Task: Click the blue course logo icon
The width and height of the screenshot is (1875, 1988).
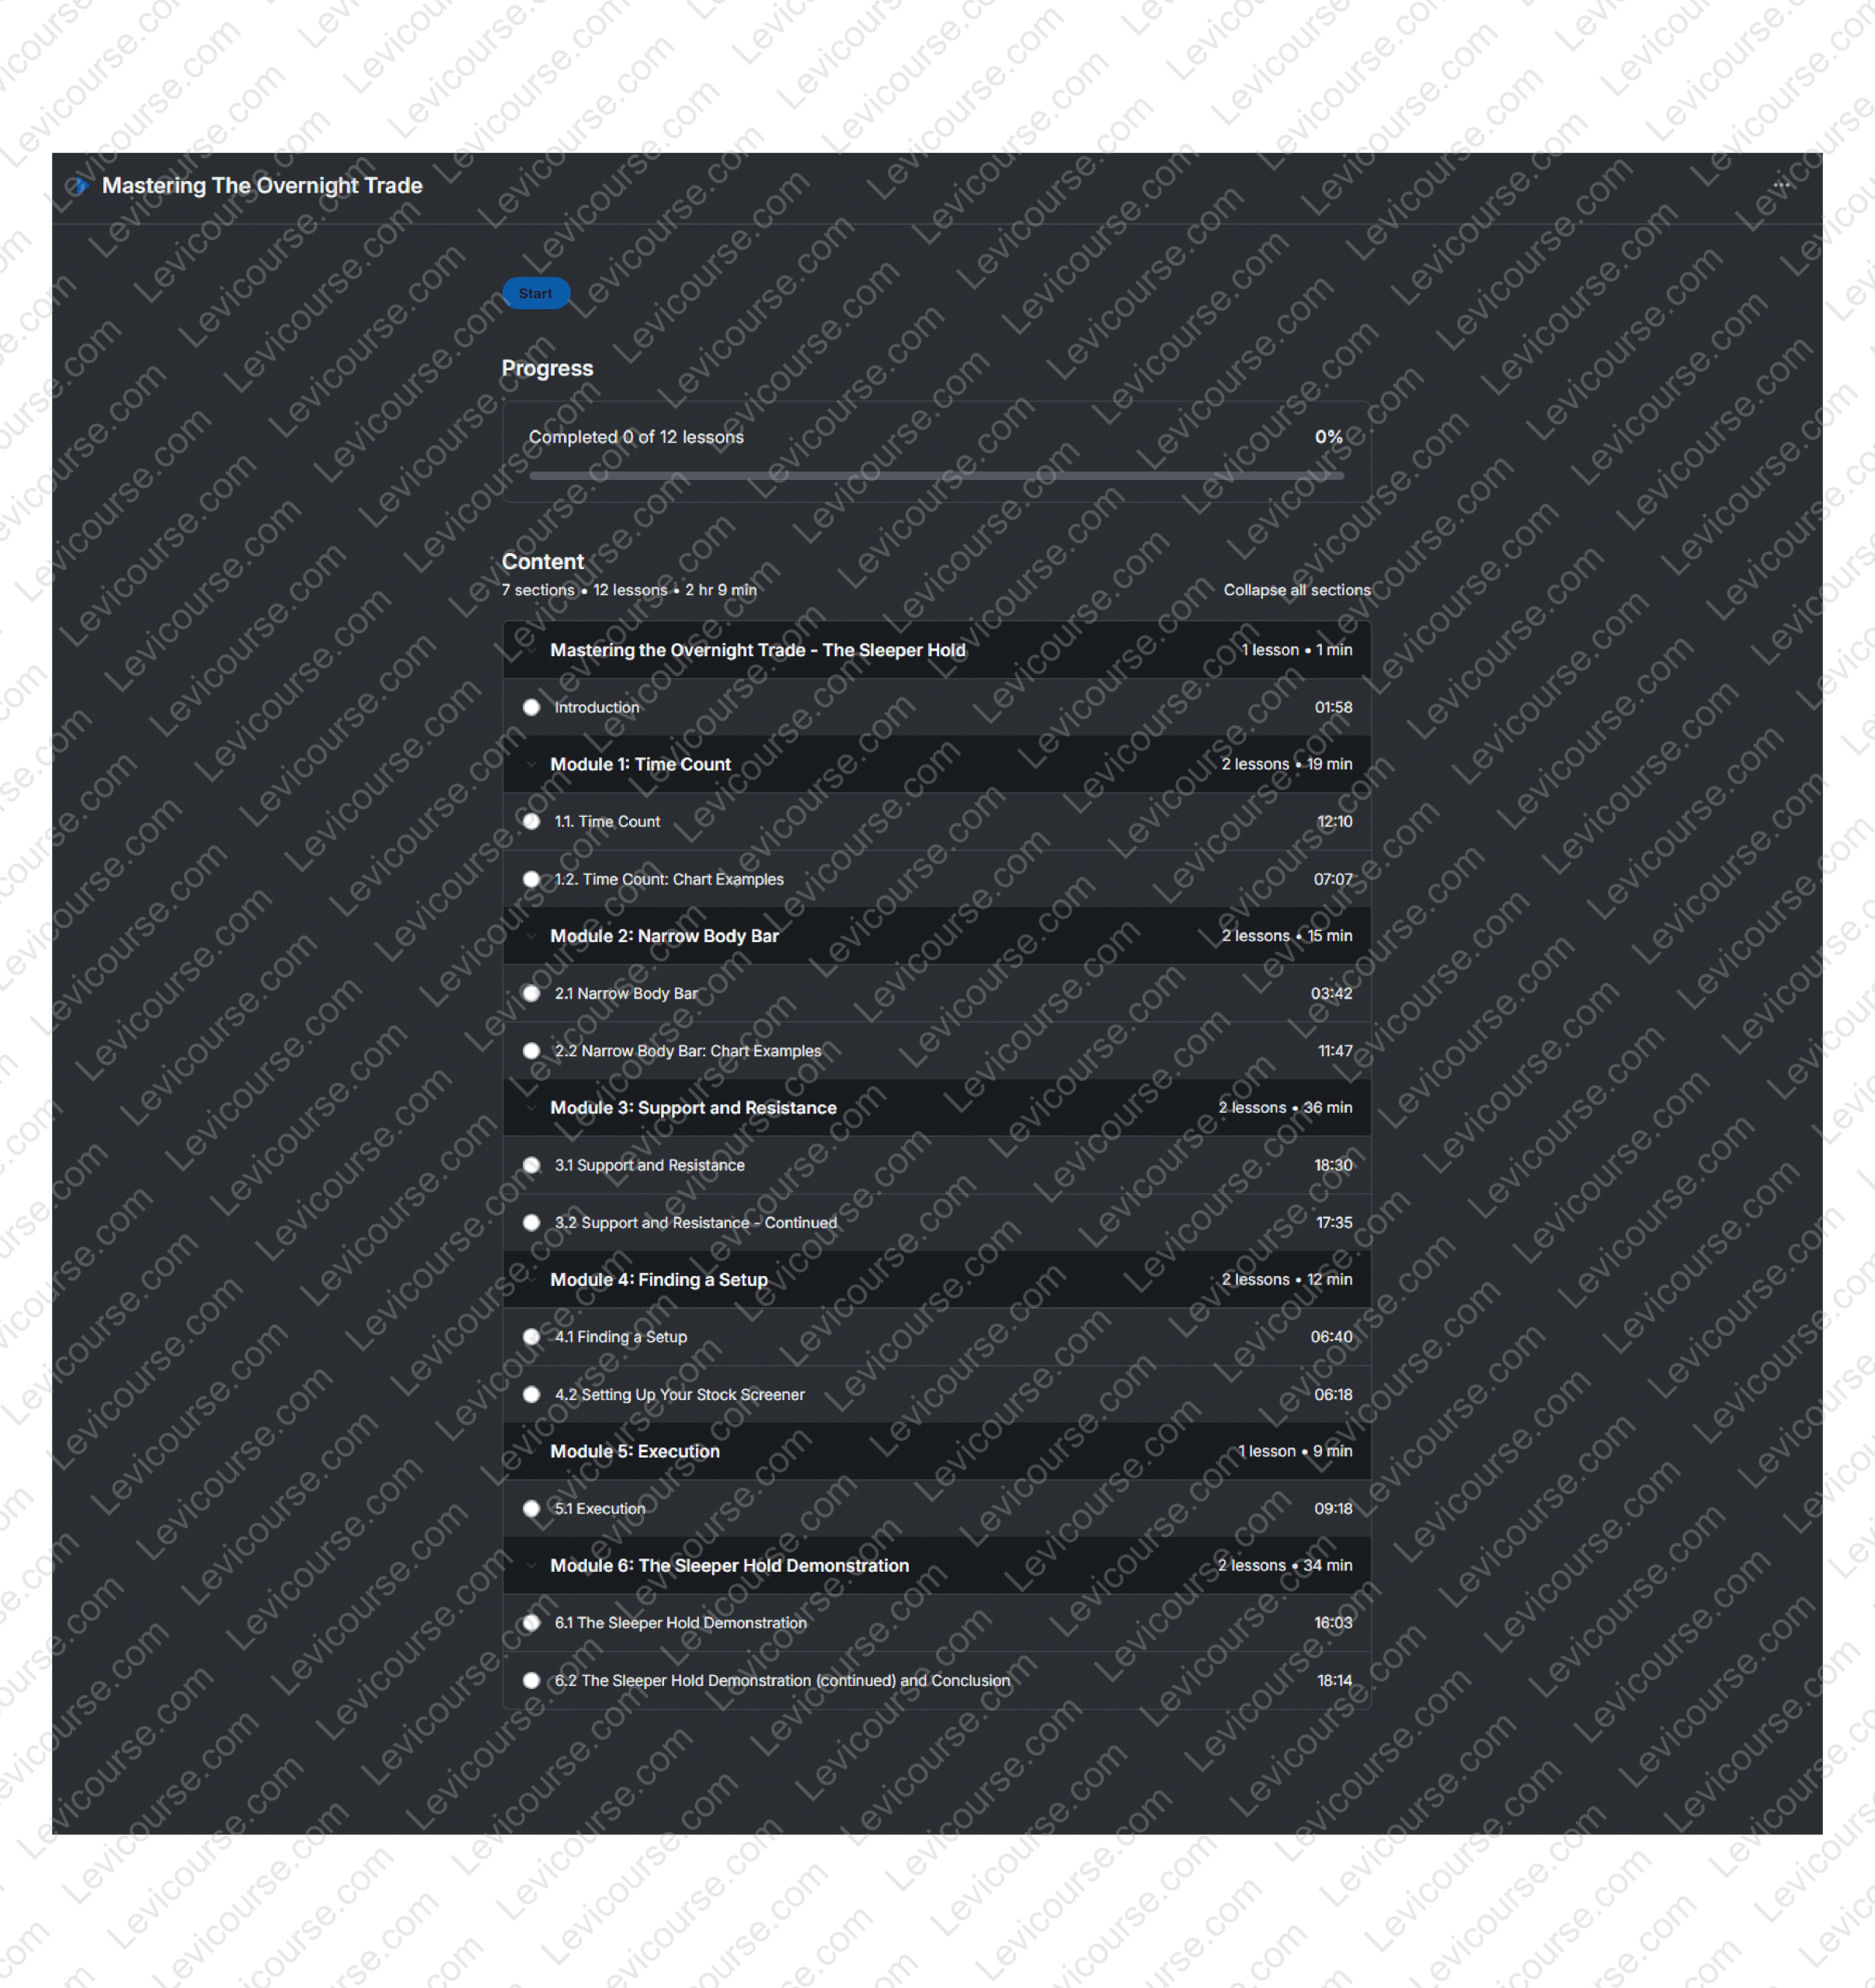Action: (x=79, y=185)
